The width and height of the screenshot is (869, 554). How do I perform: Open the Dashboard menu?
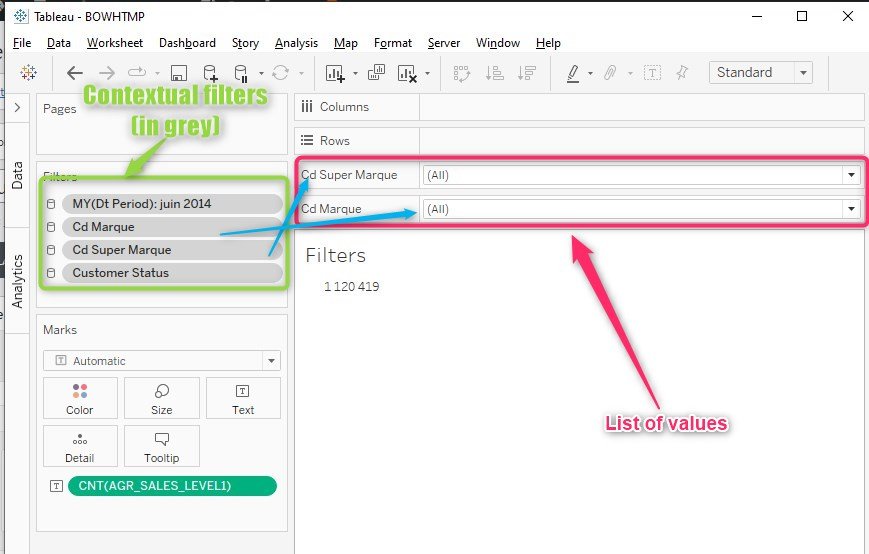click(x=187, y=43)
